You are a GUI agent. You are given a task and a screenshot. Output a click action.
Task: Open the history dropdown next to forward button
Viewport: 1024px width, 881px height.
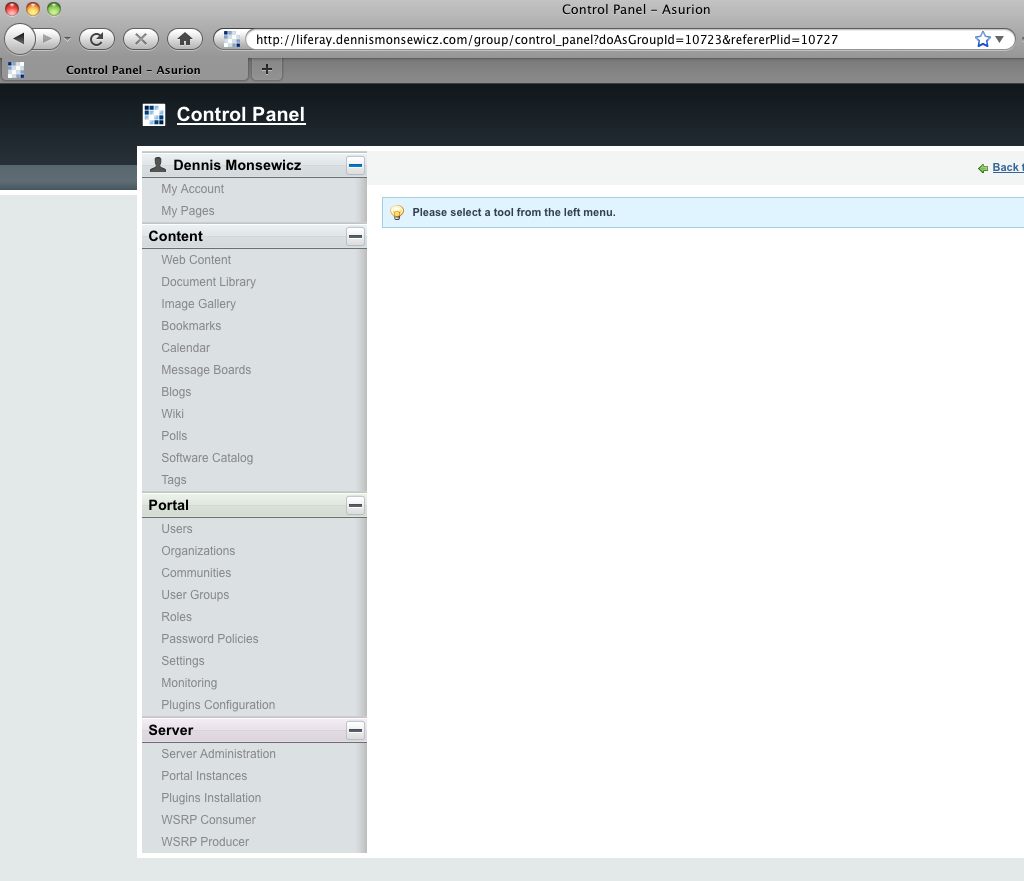point(67,39)
